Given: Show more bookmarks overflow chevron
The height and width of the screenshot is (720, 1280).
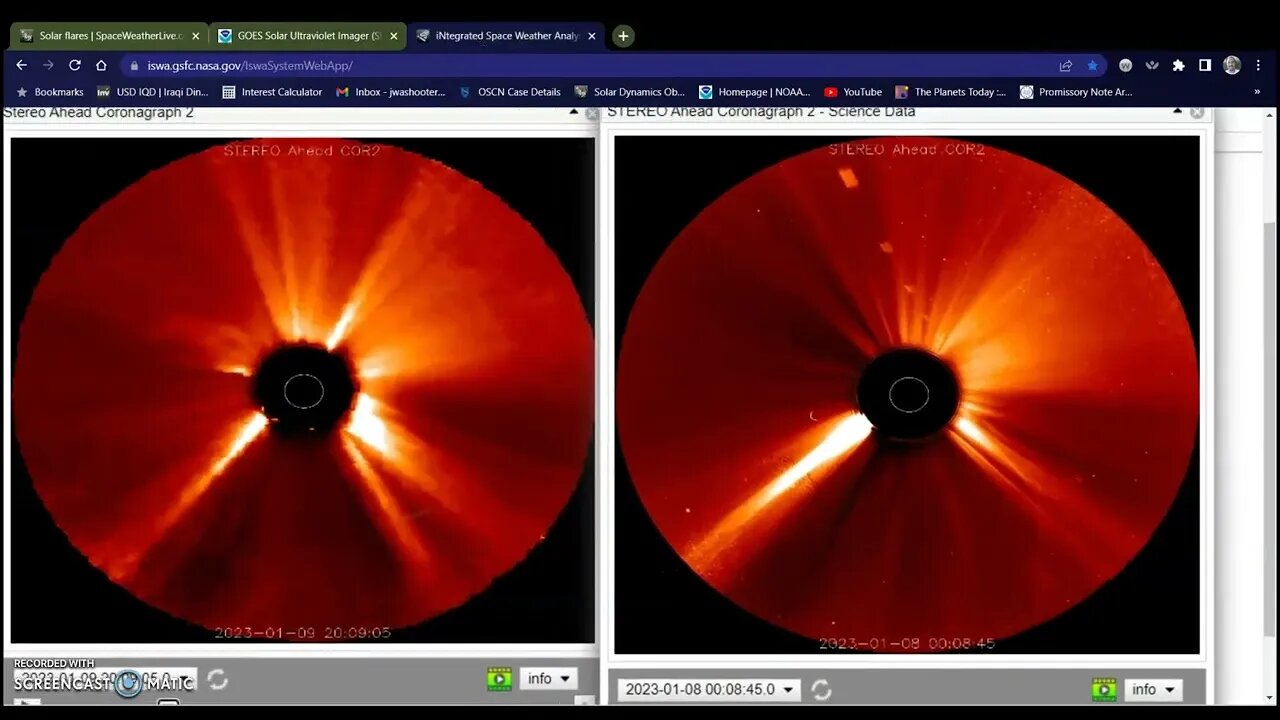Looking at the screenshot, I should (x=1257, y=92).
